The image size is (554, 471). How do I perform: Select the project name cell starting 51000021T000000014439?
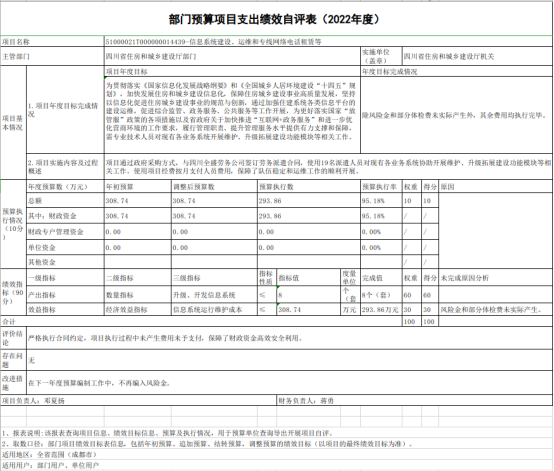[x=328, y=42]
